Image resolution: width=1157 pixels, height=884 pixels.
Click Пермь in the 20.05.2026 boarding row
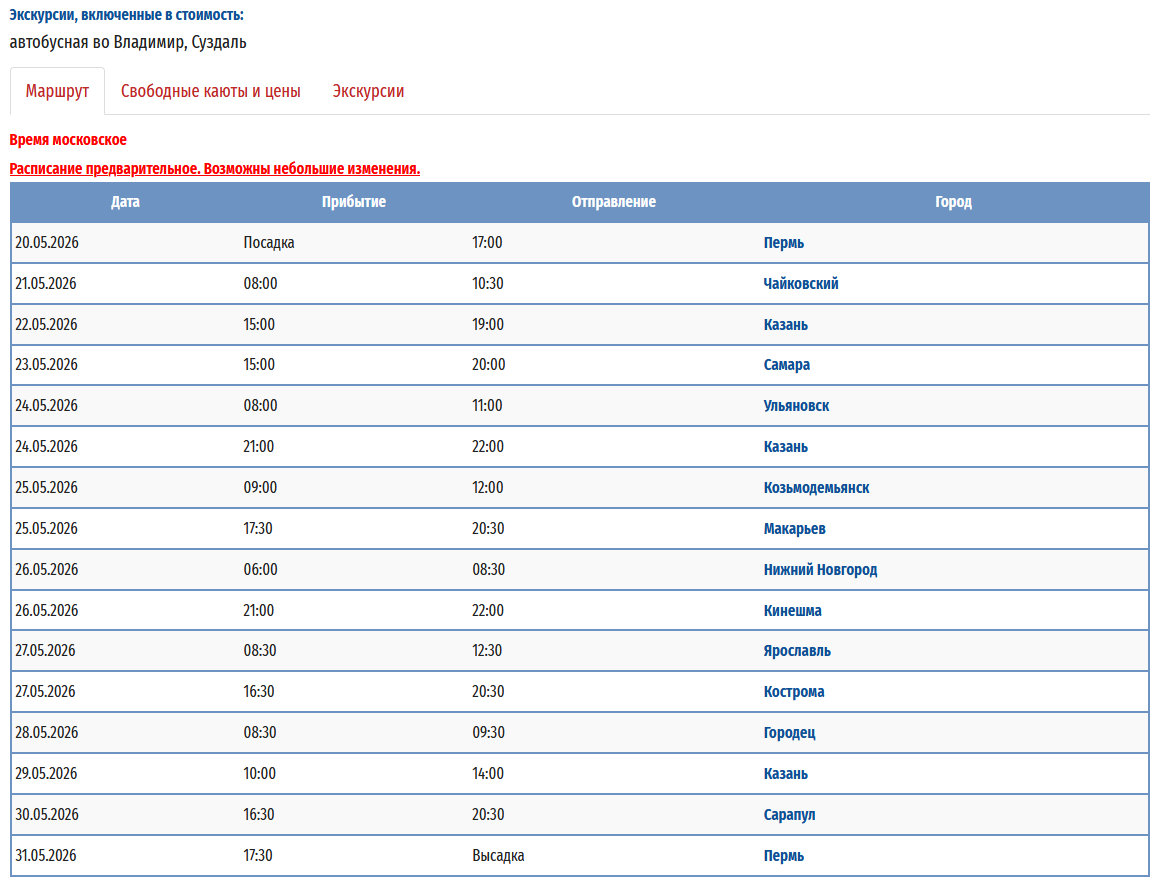point(783,243)
